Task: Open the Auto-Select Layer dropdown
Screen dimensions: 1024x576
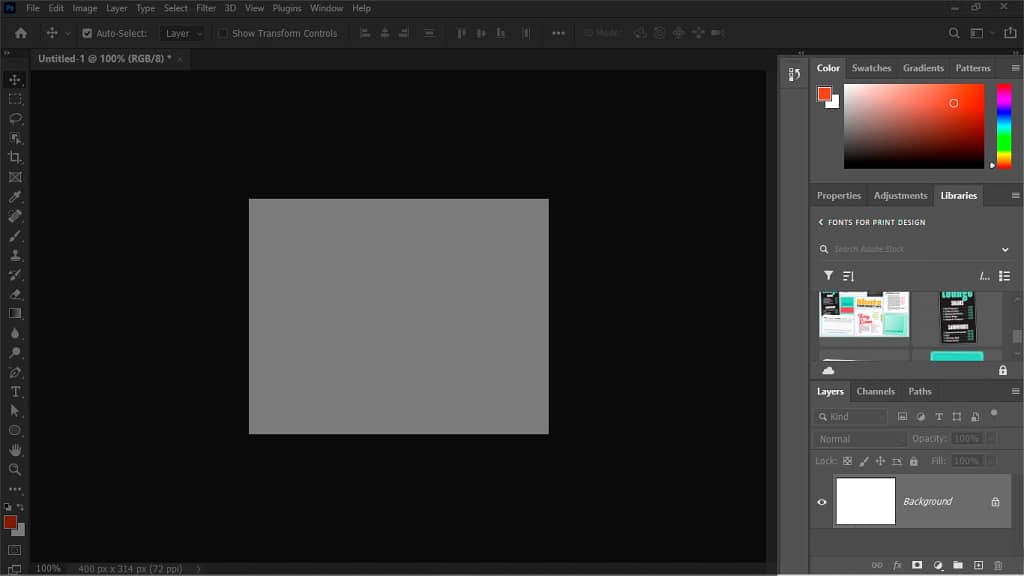Action: pyautogui.click(x=182, y=33)
